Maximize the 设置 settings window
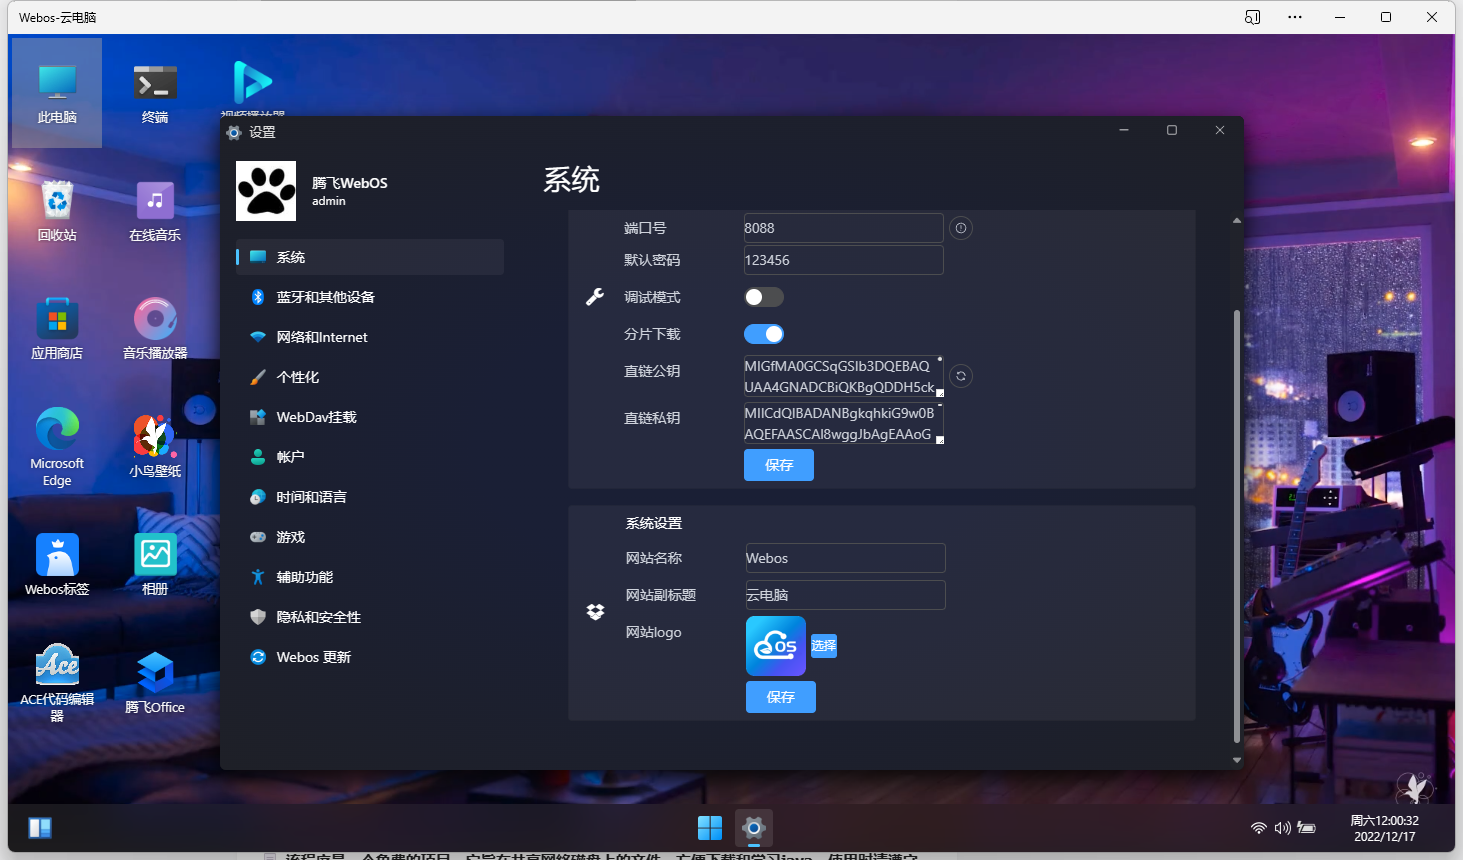The height and width of the screenshot is (860, 1463). (1172, 130)
